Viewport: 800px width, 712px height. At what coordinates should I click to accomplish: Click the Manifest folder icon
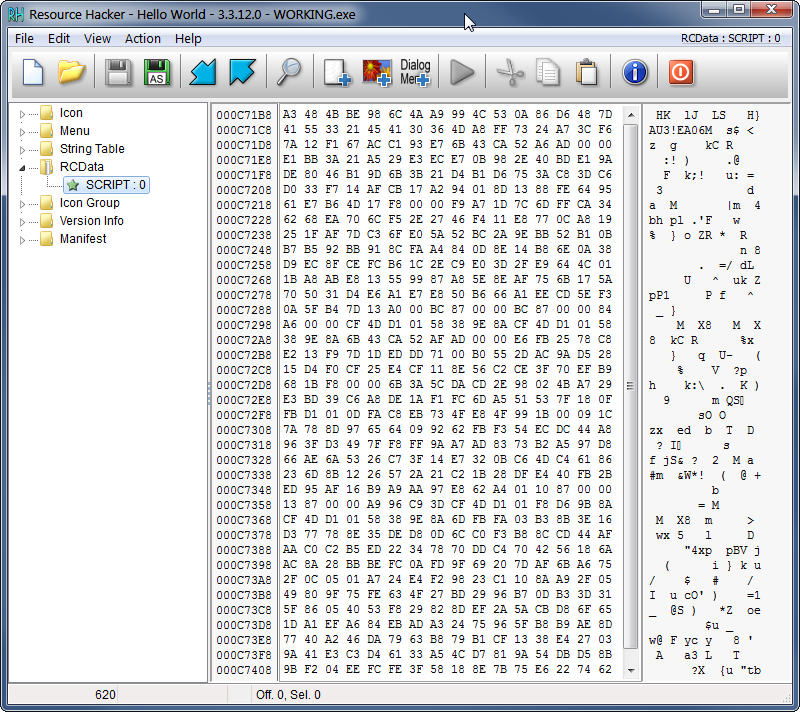point(47,239)
